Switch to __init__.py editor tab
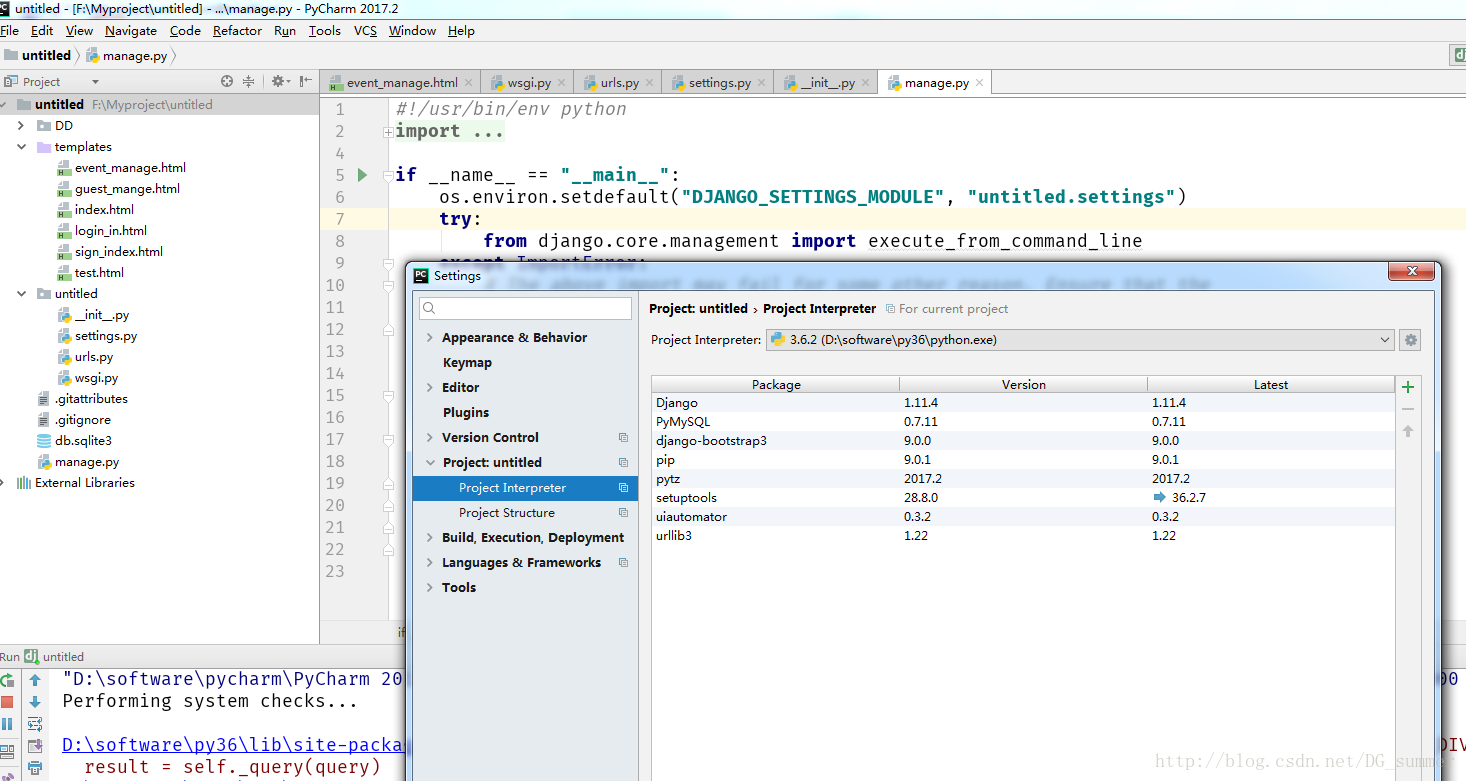Viewport: 1466px width, 781px height. pyautogui.click(x=826, y=83)
